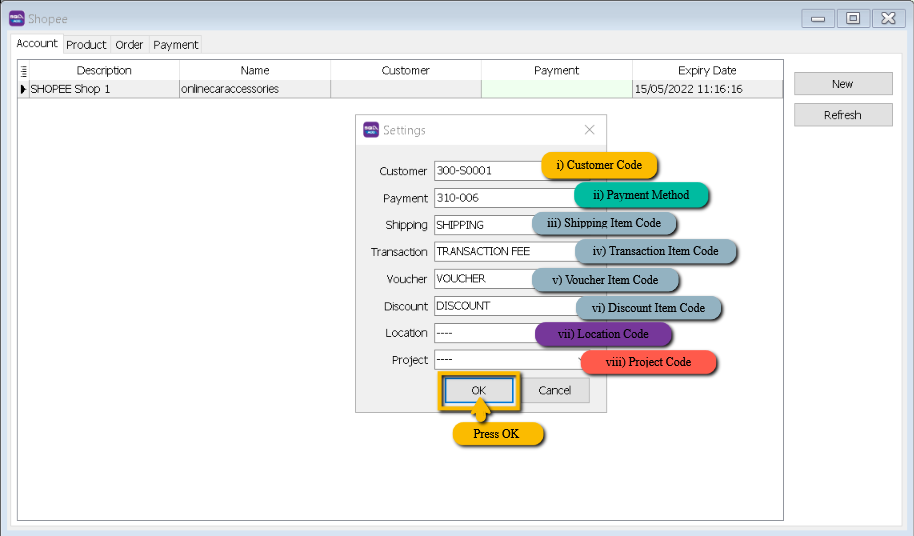
Task: Click the Shopee app icon in title bar
Action: [16, 18]
